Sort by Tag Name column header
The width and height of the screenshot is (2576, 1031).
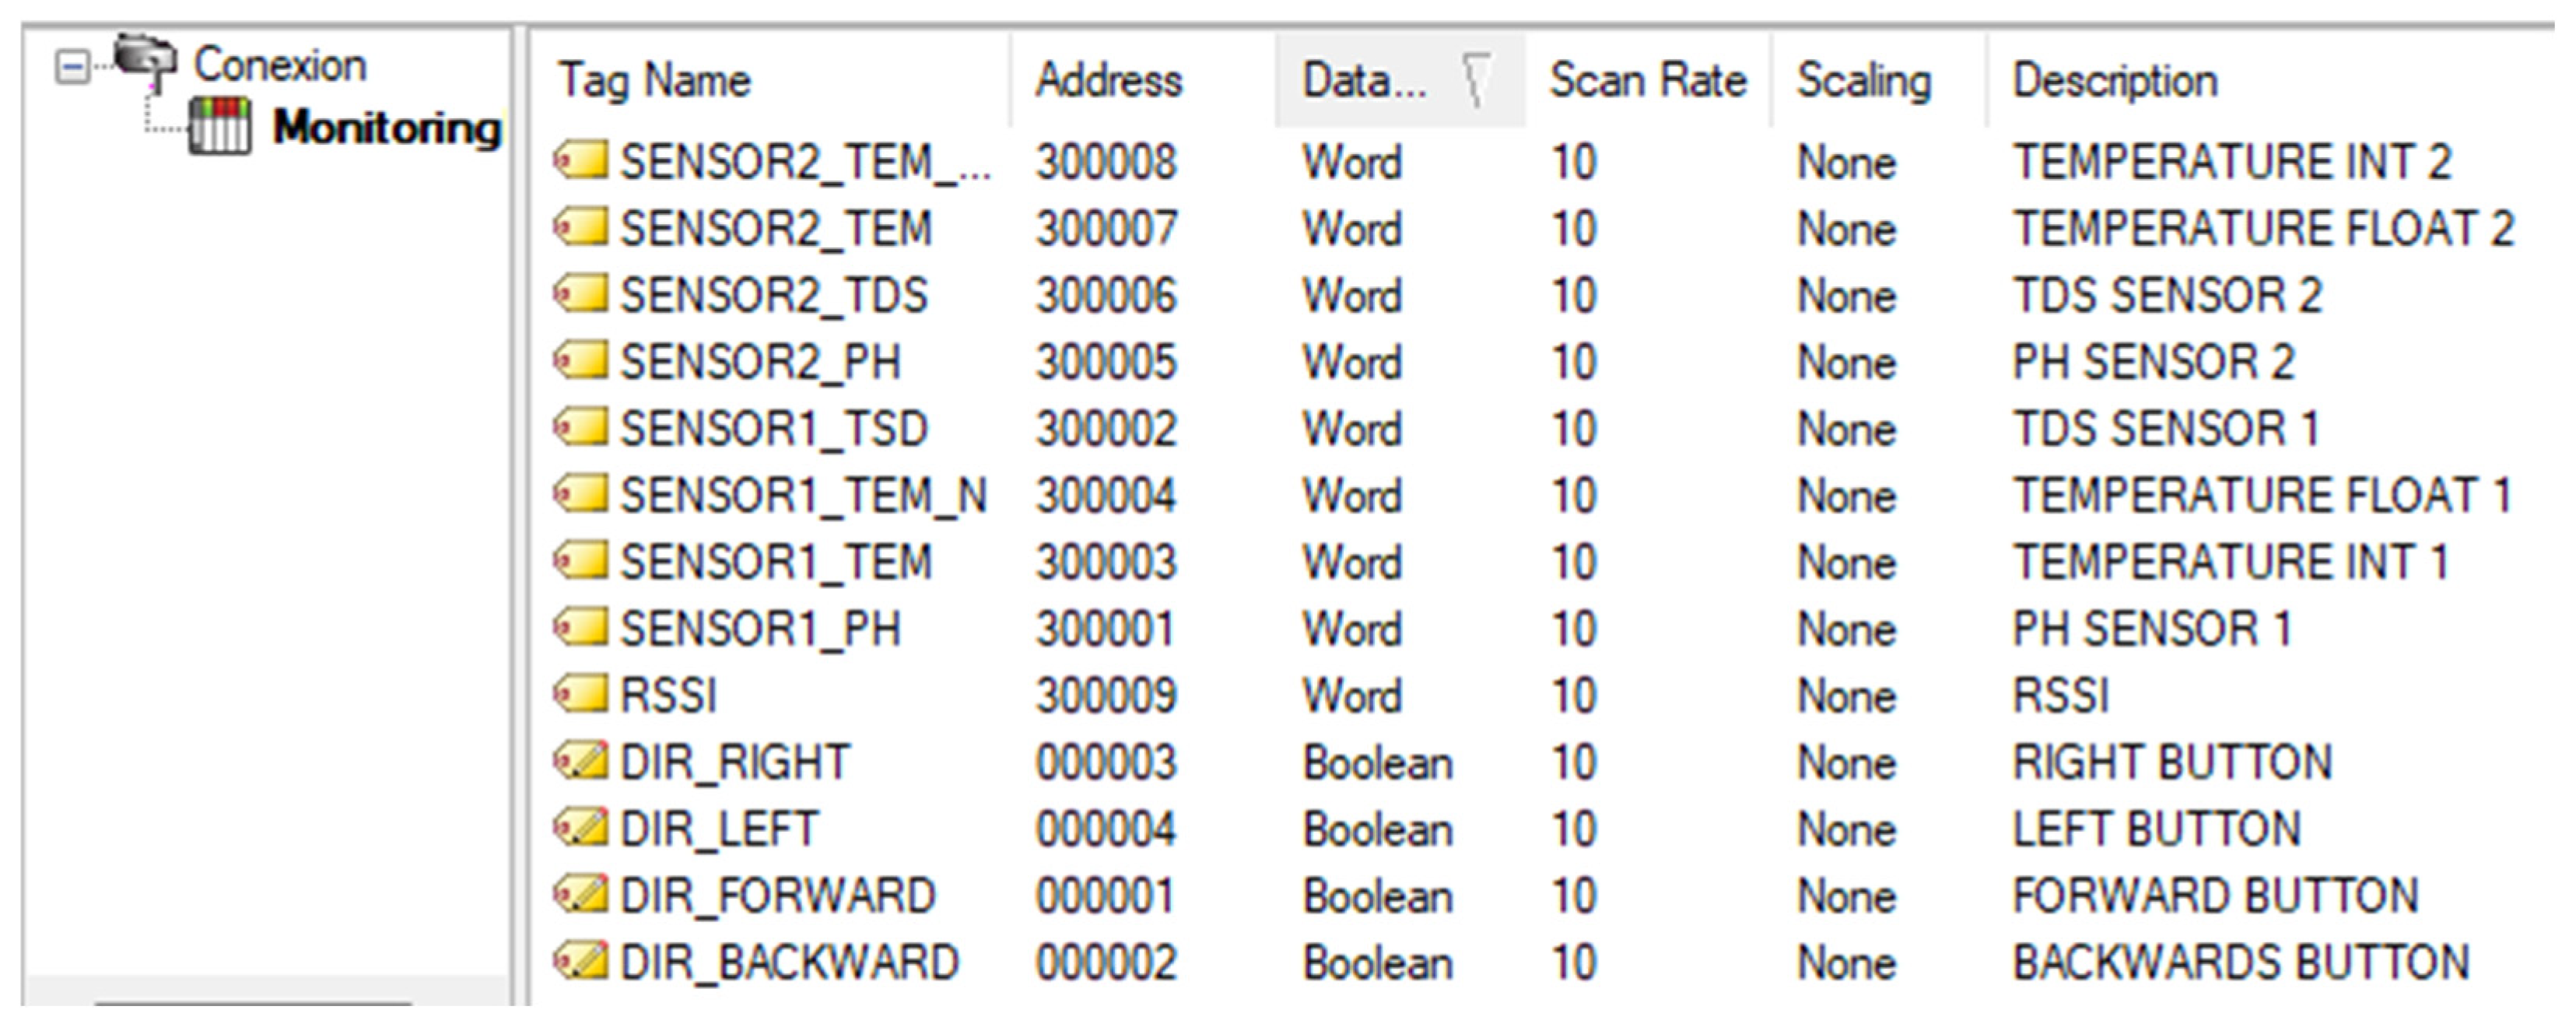click(x=654, y=80)
